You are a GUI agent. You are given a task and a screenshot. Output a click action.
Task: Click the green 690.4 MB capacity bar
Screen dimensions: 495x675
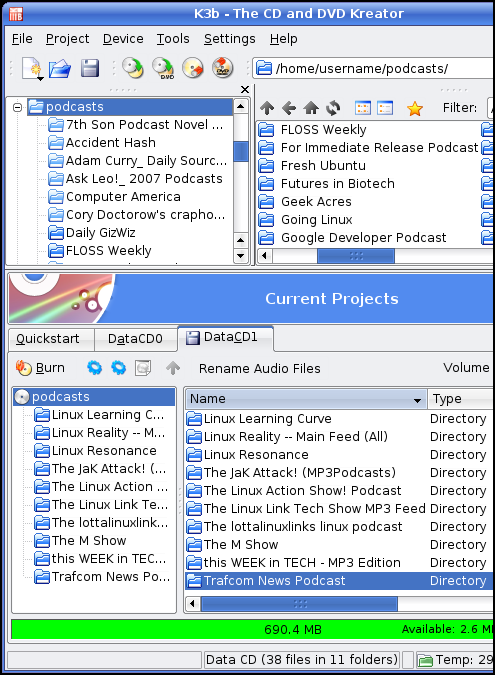click(252, 629)
